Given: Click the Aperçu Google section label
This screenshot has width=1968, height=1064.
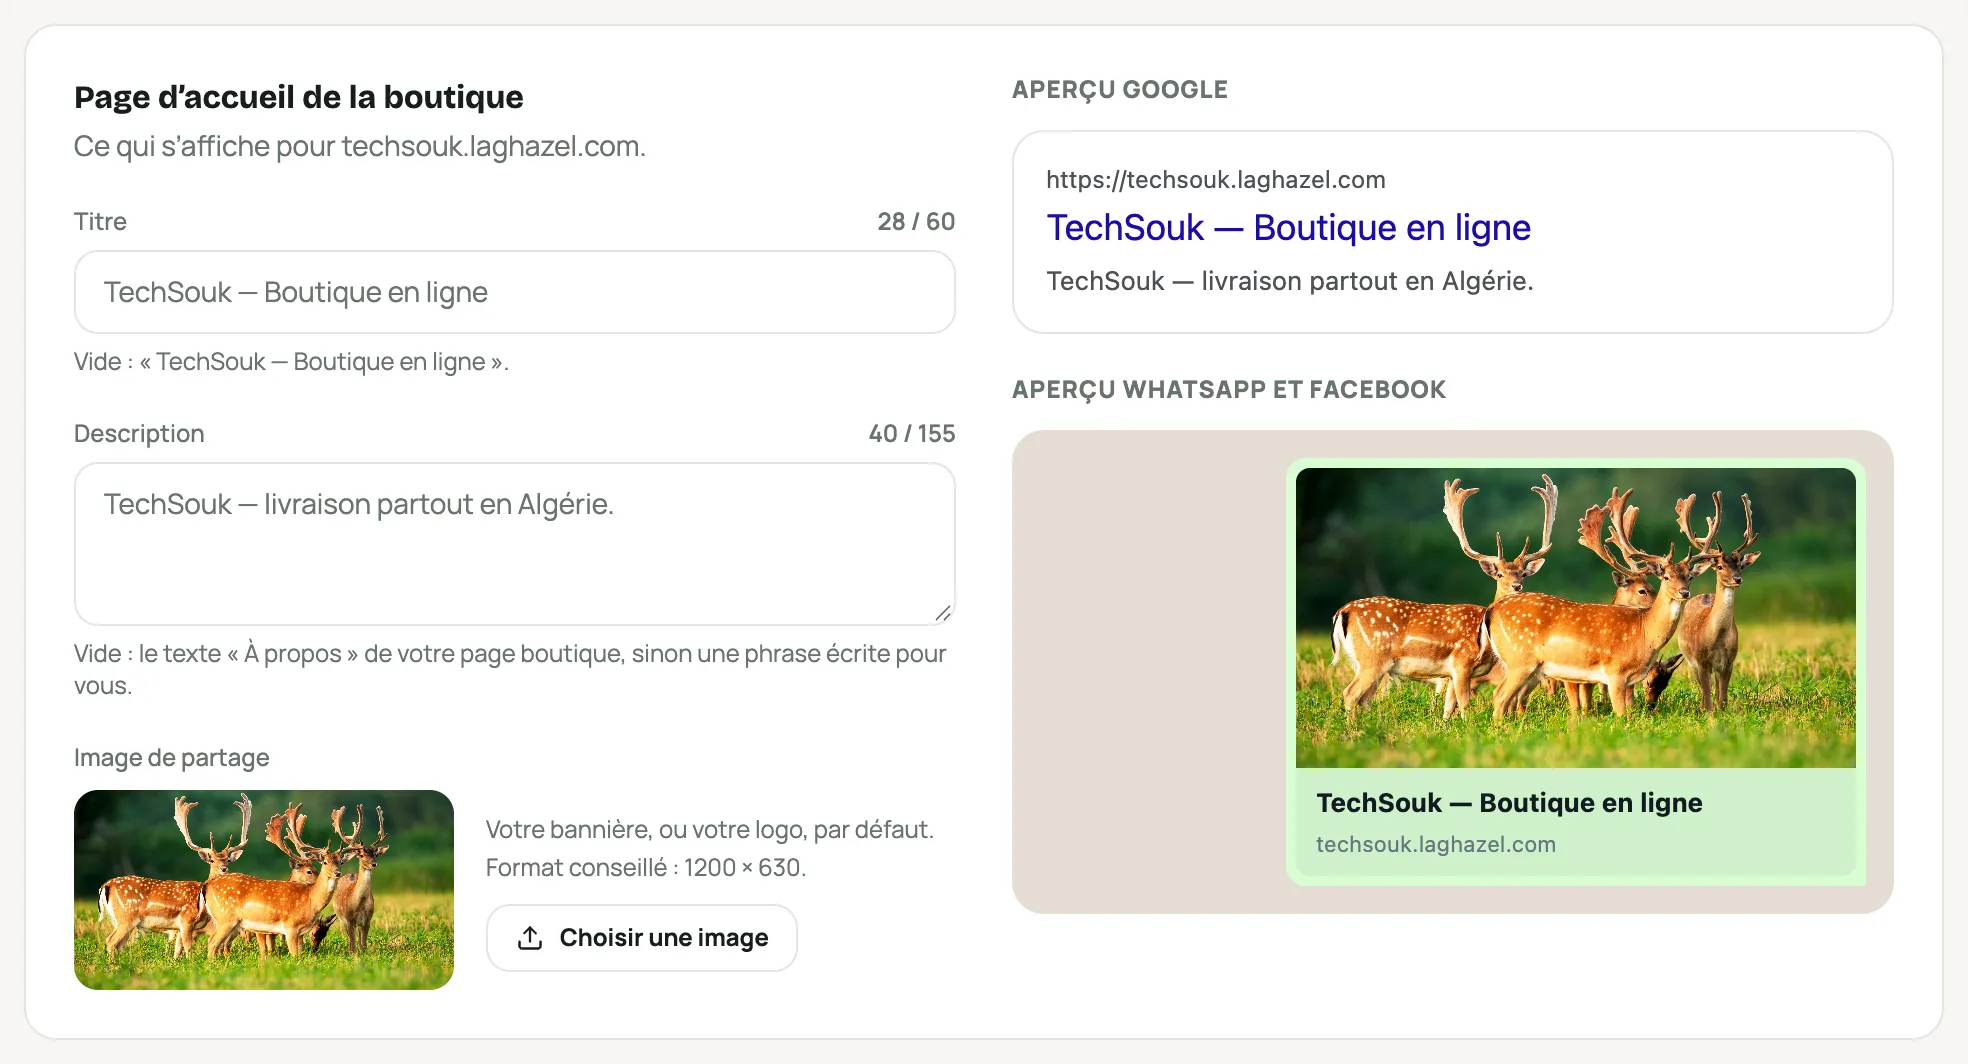Looking at the screenshot, I should 1120,90.
